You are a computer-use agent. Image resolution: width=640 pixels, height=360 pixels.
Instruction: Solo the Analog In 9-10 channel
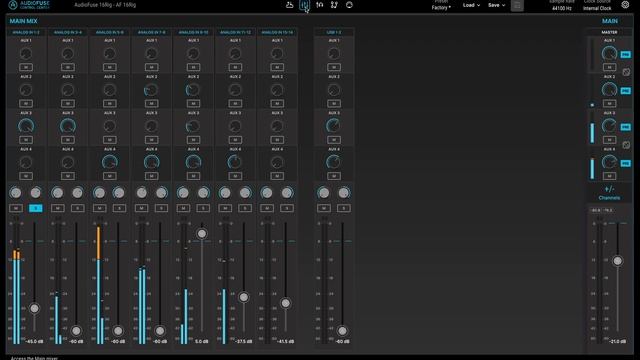pyautogui.click(x=203, y=208)
